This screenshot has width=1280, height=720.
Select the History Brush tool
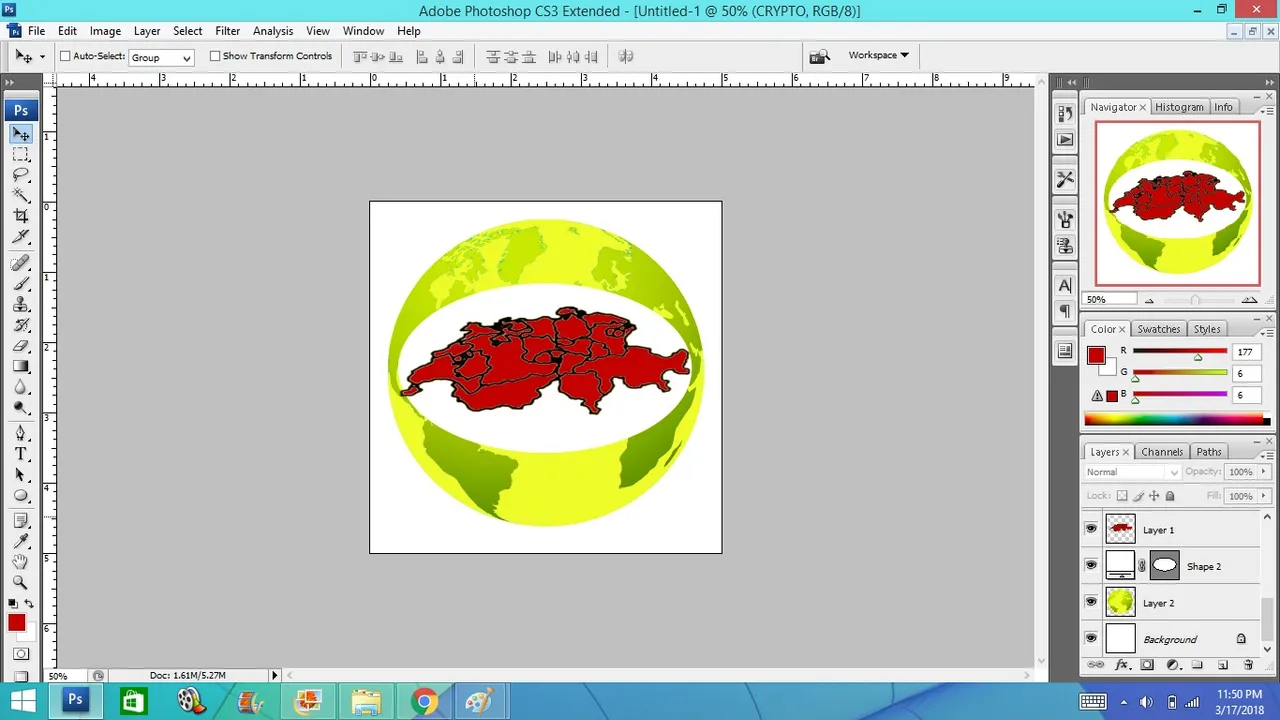21,325
